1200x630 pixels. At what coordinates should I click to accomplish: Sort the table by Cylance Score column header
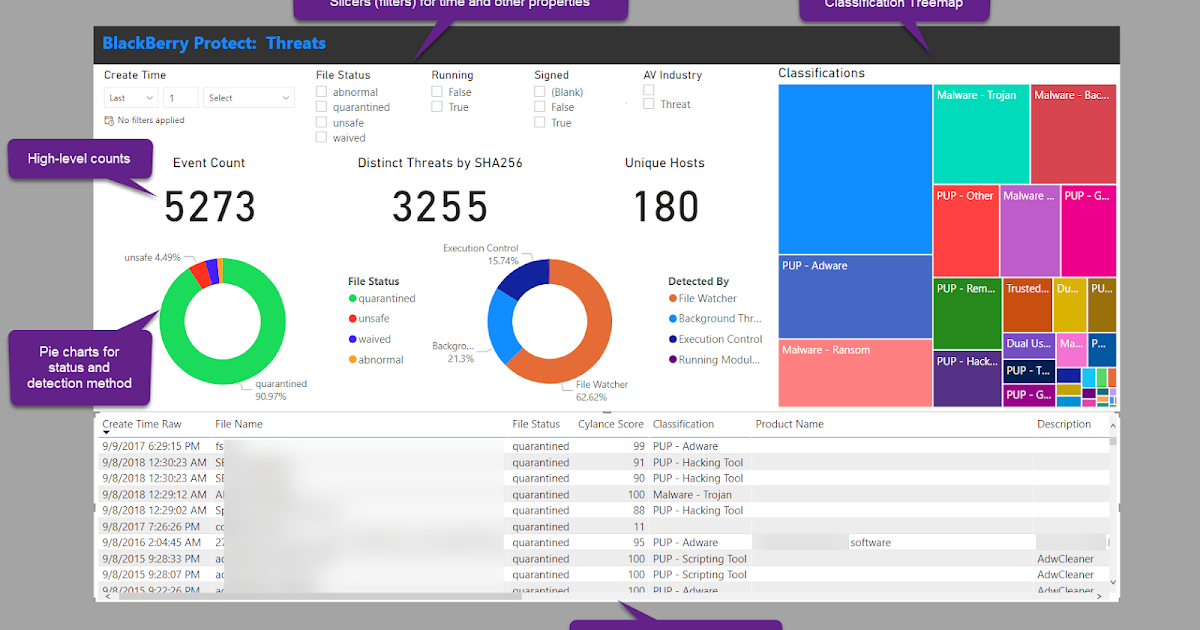(610, 423)
